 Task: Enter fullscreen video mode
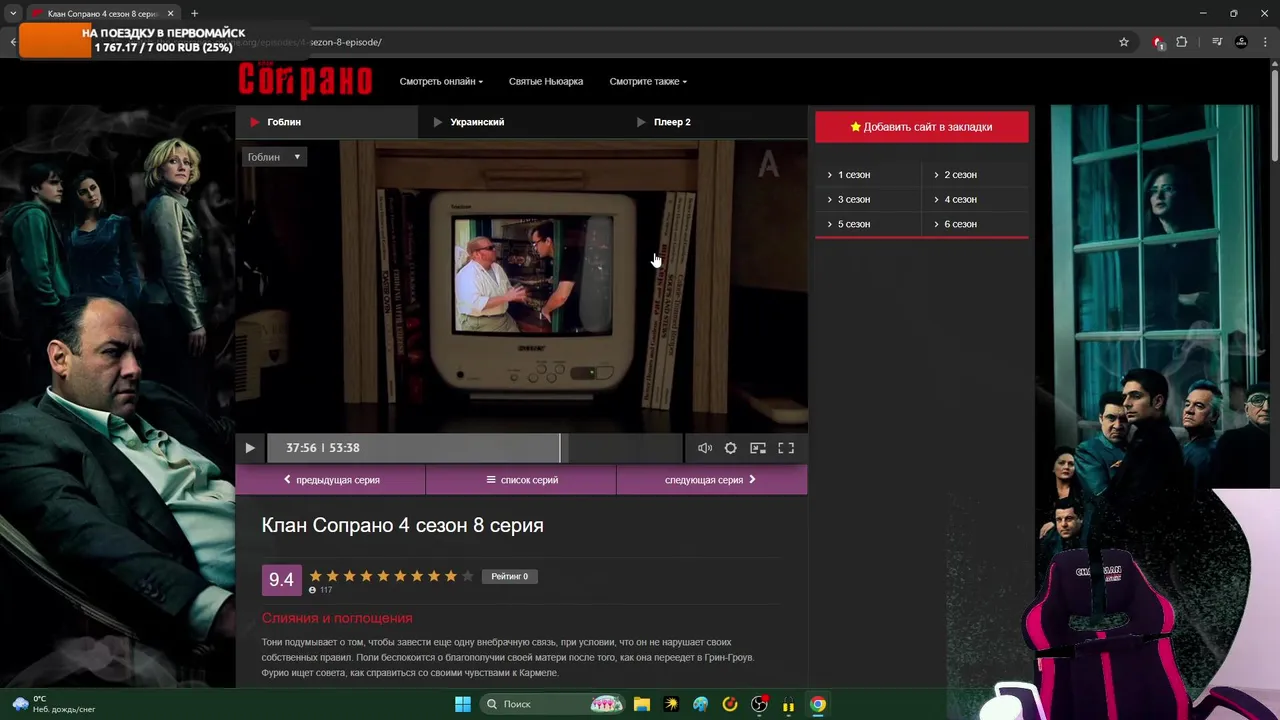[x=786, y=448]
